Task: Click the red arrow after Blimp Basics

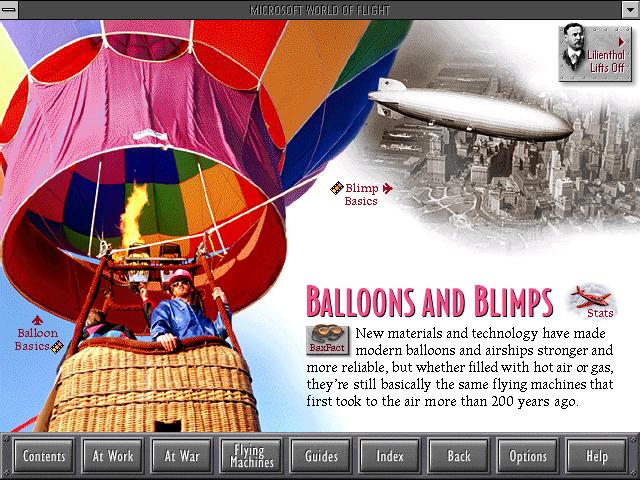Action: pos(387,188)
